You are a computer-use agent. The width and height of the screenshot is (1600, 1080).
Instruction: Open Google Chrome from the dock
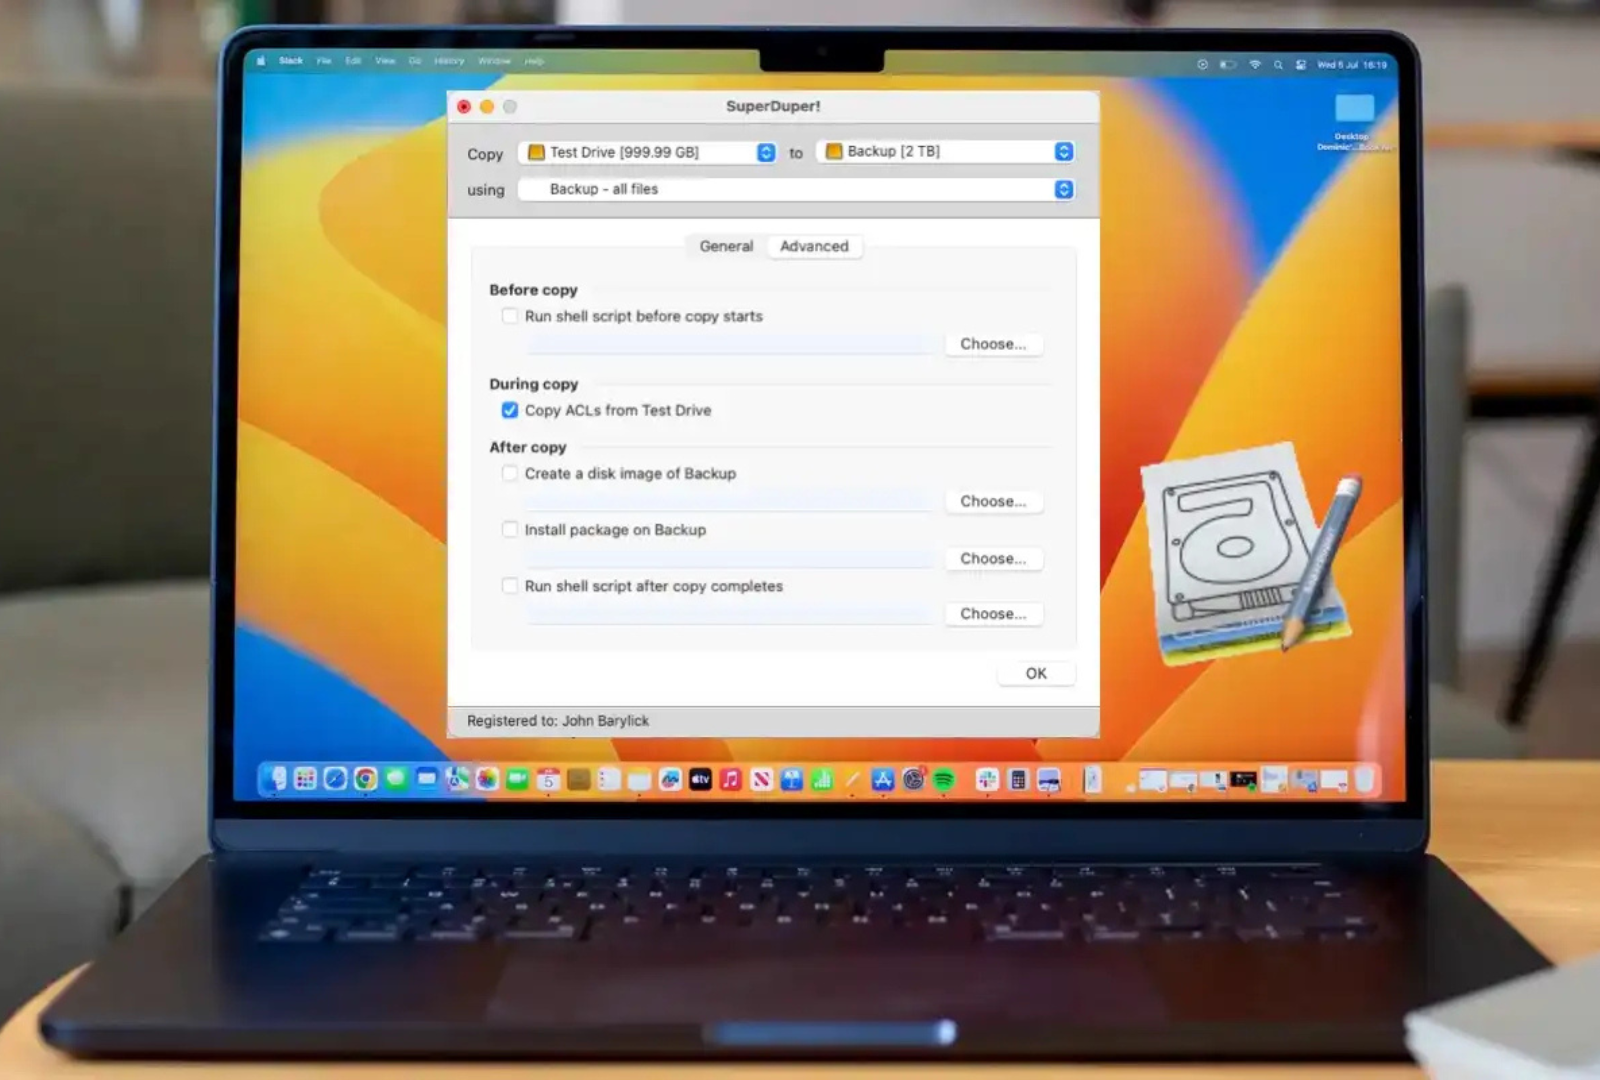pos(366,779)
